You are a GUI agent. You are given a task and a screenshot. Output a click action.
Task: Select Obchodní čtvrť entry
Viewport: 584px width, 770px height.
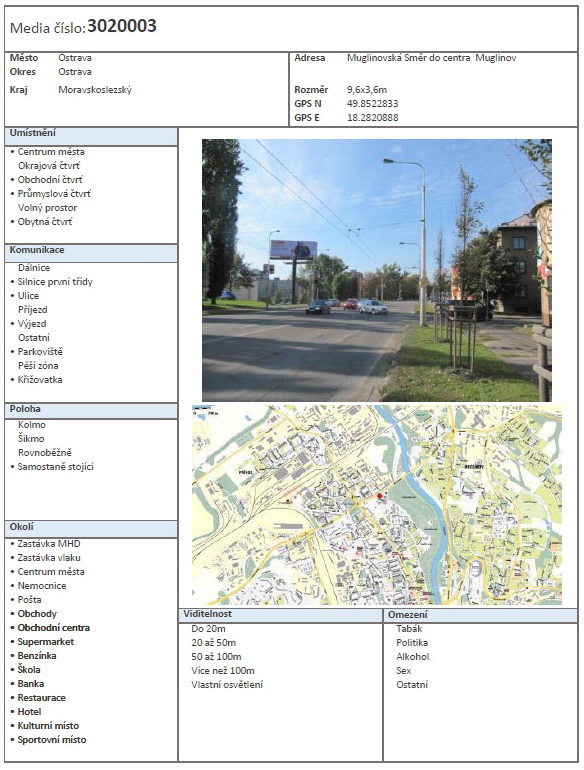point(50,180)
